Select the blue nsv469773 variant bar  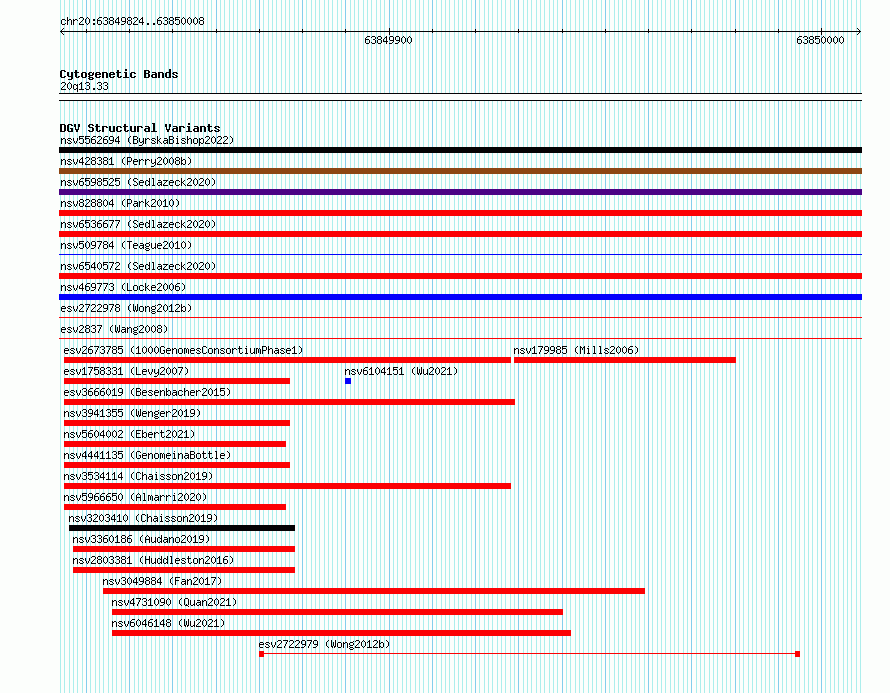[x=460, y=297]
